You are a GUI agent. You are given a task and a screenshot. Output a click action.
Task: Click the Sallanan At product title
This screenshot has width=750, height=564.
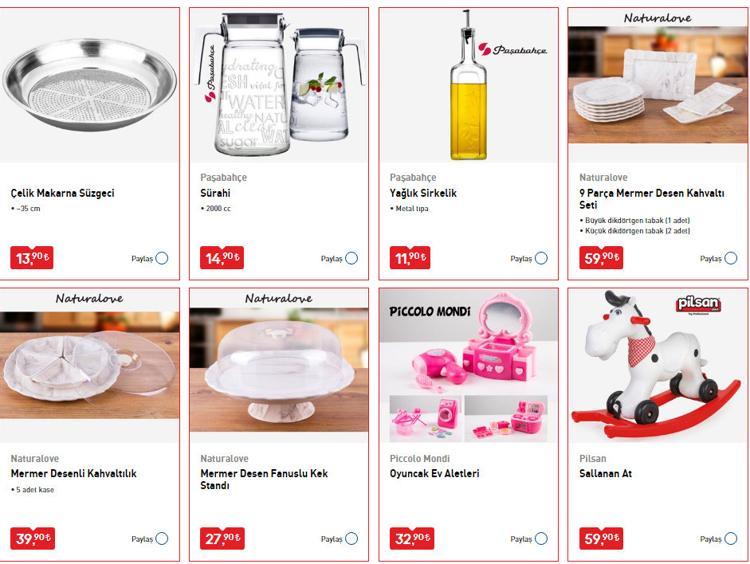[606, 474]
